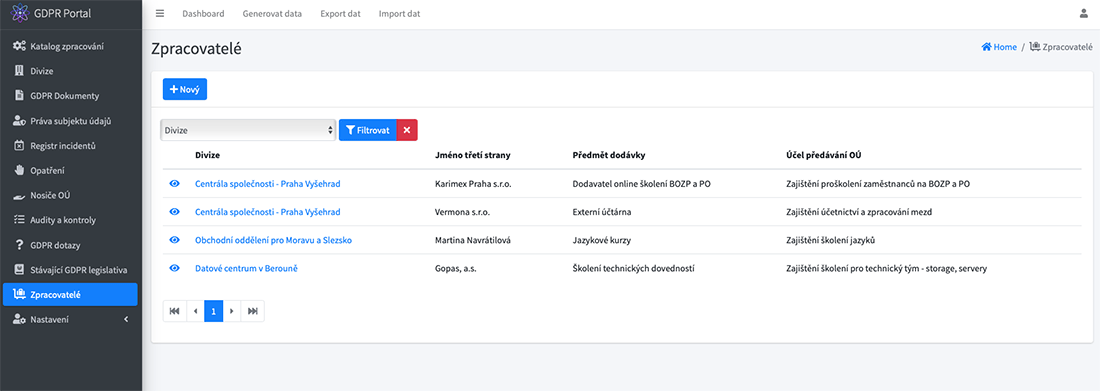This screenshot has width=1100, height=391.
Task: Go to the next page arrow
Action: [x=232, y=311]
